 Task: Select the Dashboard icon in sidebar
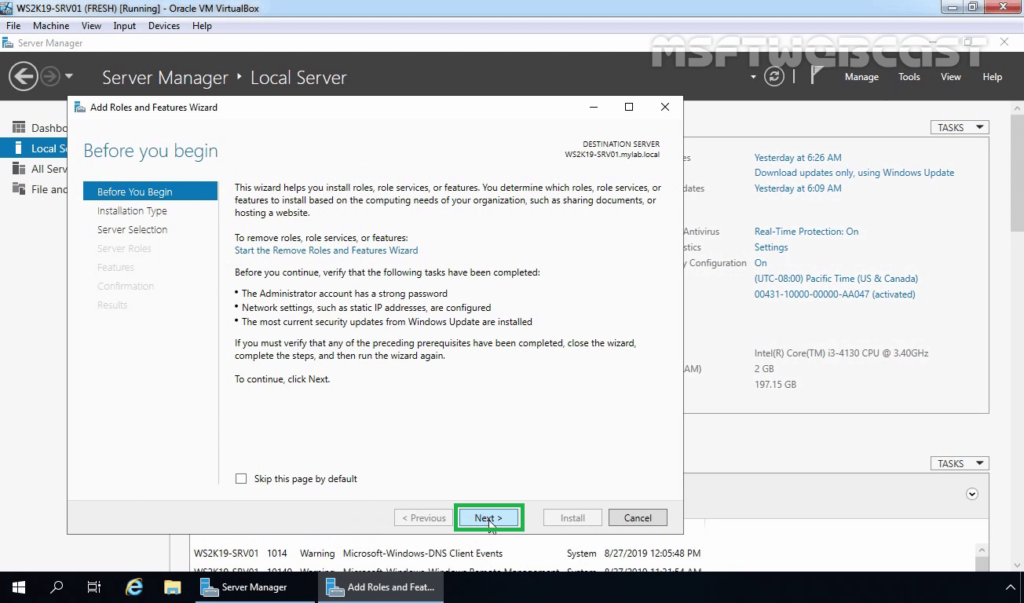pyautogui.click(x=18, y=127)
